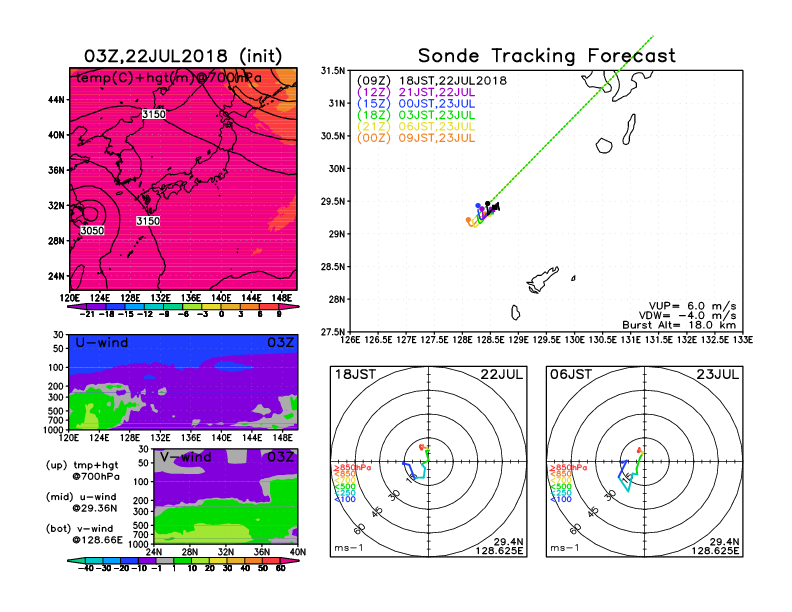This screenshot has height=612, width=792.
Task: Click the small island outline near 28N 129E
Action: click(515, 313)
